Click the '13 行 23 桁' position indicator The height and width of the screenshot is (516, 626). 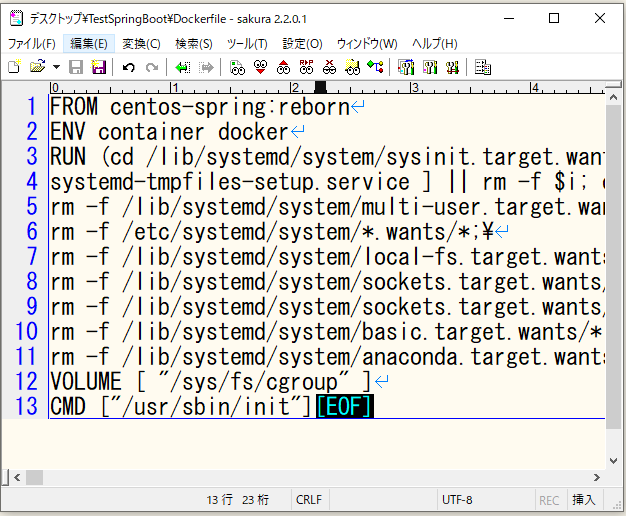click(x=238, y=500)
